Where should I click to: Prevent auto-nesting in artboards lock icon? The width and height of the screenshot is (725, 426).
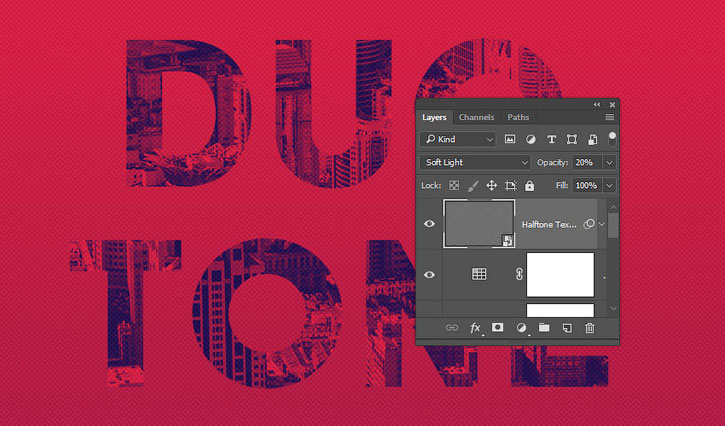pyautogui.click(x=510, y=185)
